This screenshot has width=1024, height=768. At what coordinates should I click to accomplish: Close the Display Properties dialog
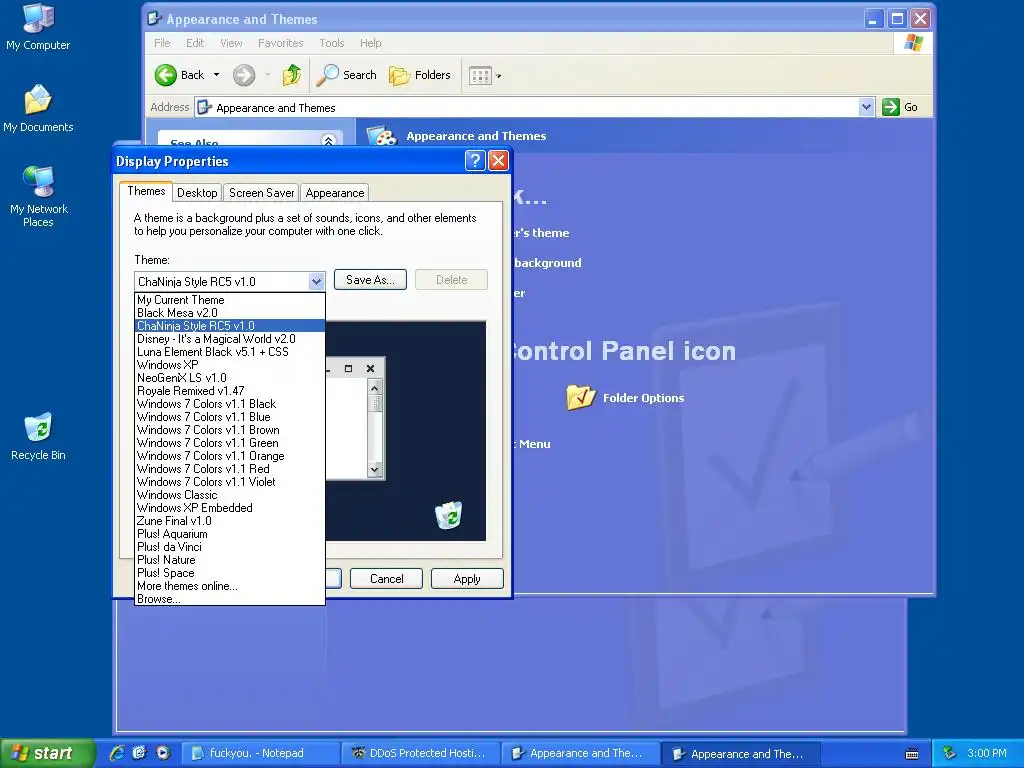498,161
